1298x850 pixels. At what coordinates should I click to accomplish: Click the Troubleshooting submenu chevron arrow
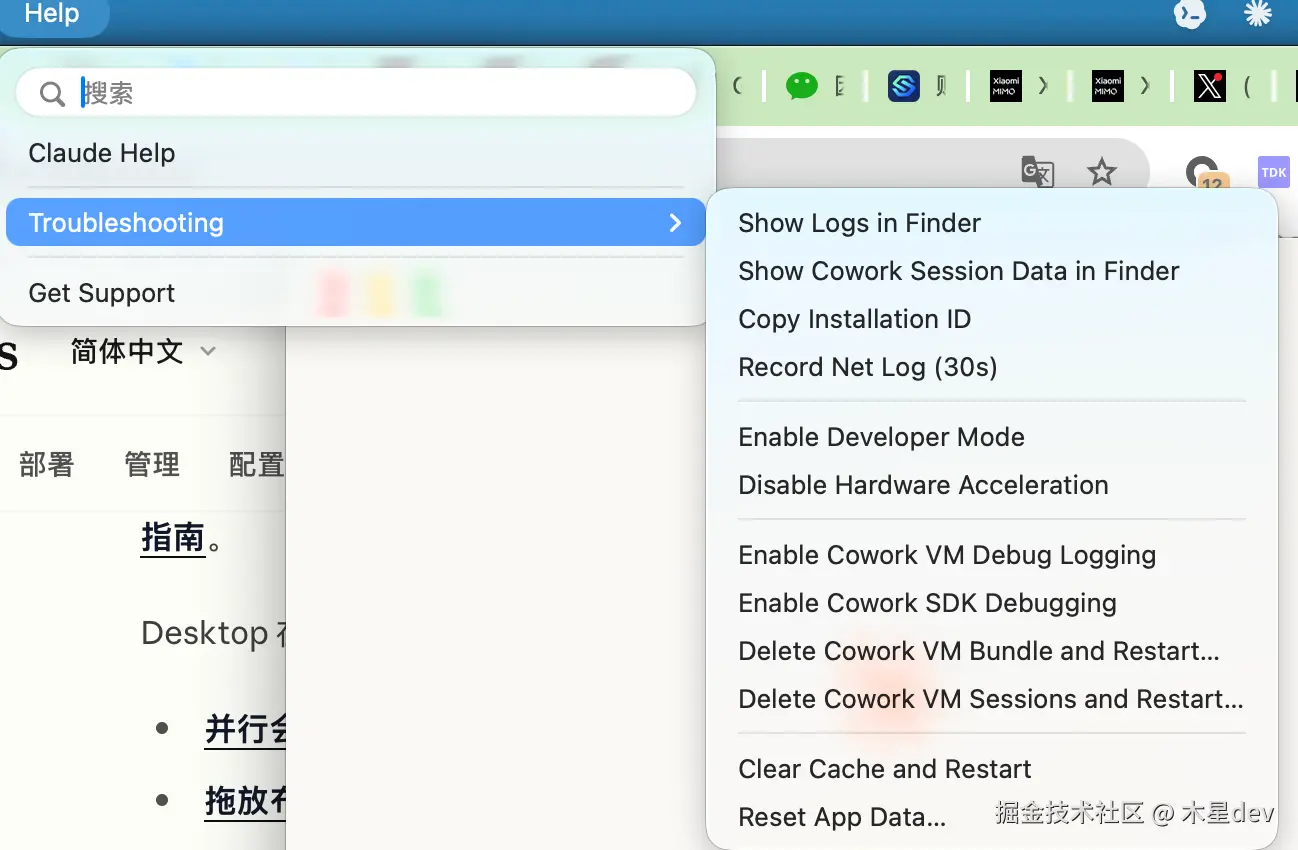(675, 223)
